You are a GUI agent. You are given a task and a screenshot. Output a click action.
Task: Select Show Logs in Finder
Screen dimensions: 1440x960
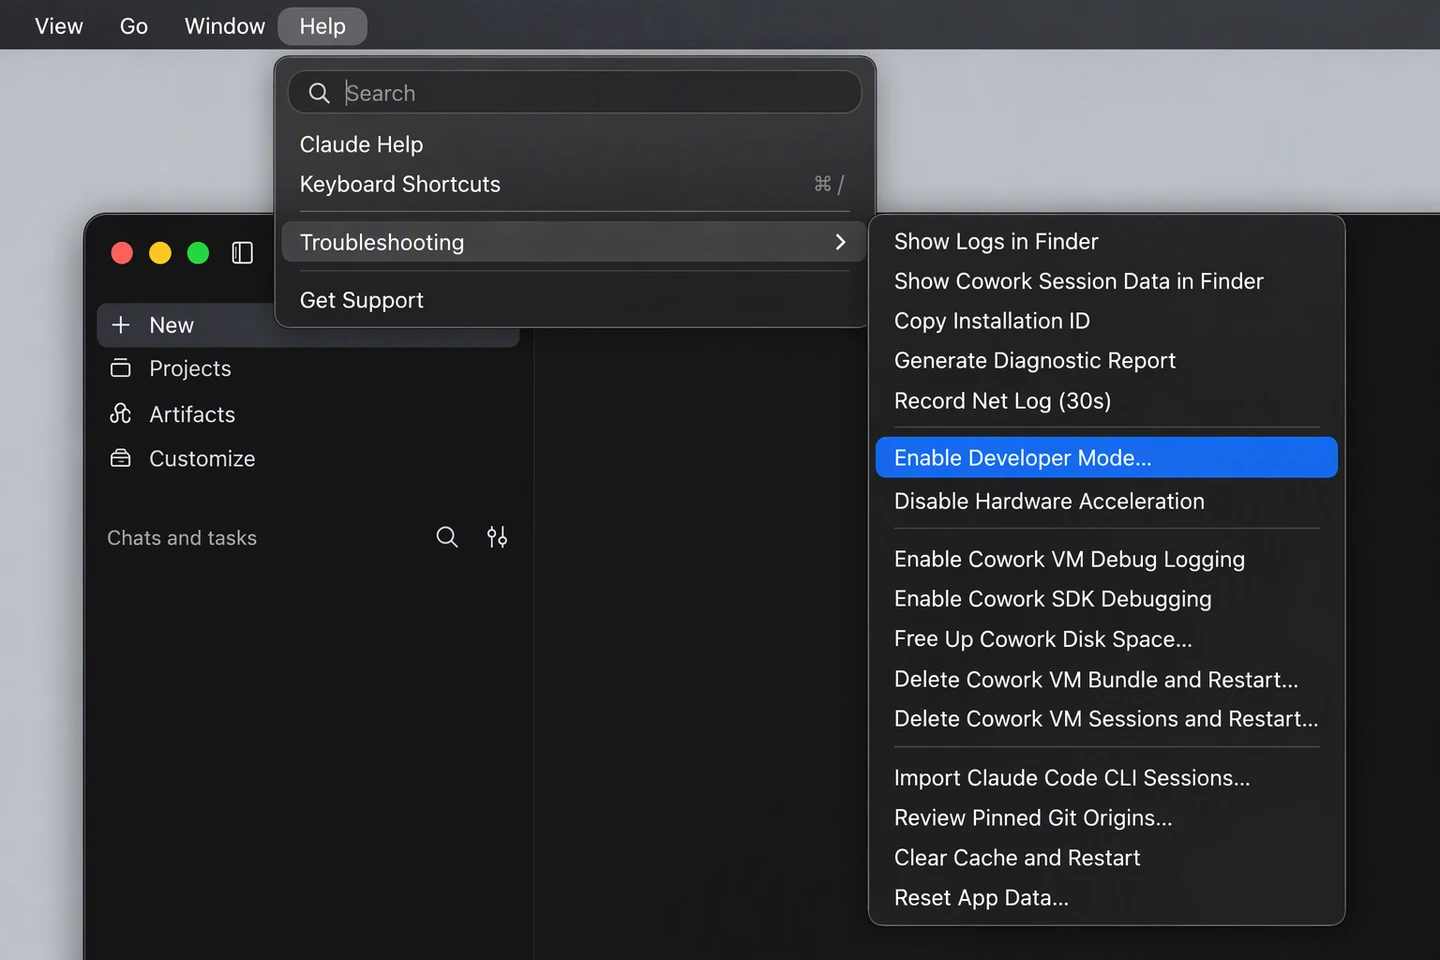click(x=1106, y=241)
